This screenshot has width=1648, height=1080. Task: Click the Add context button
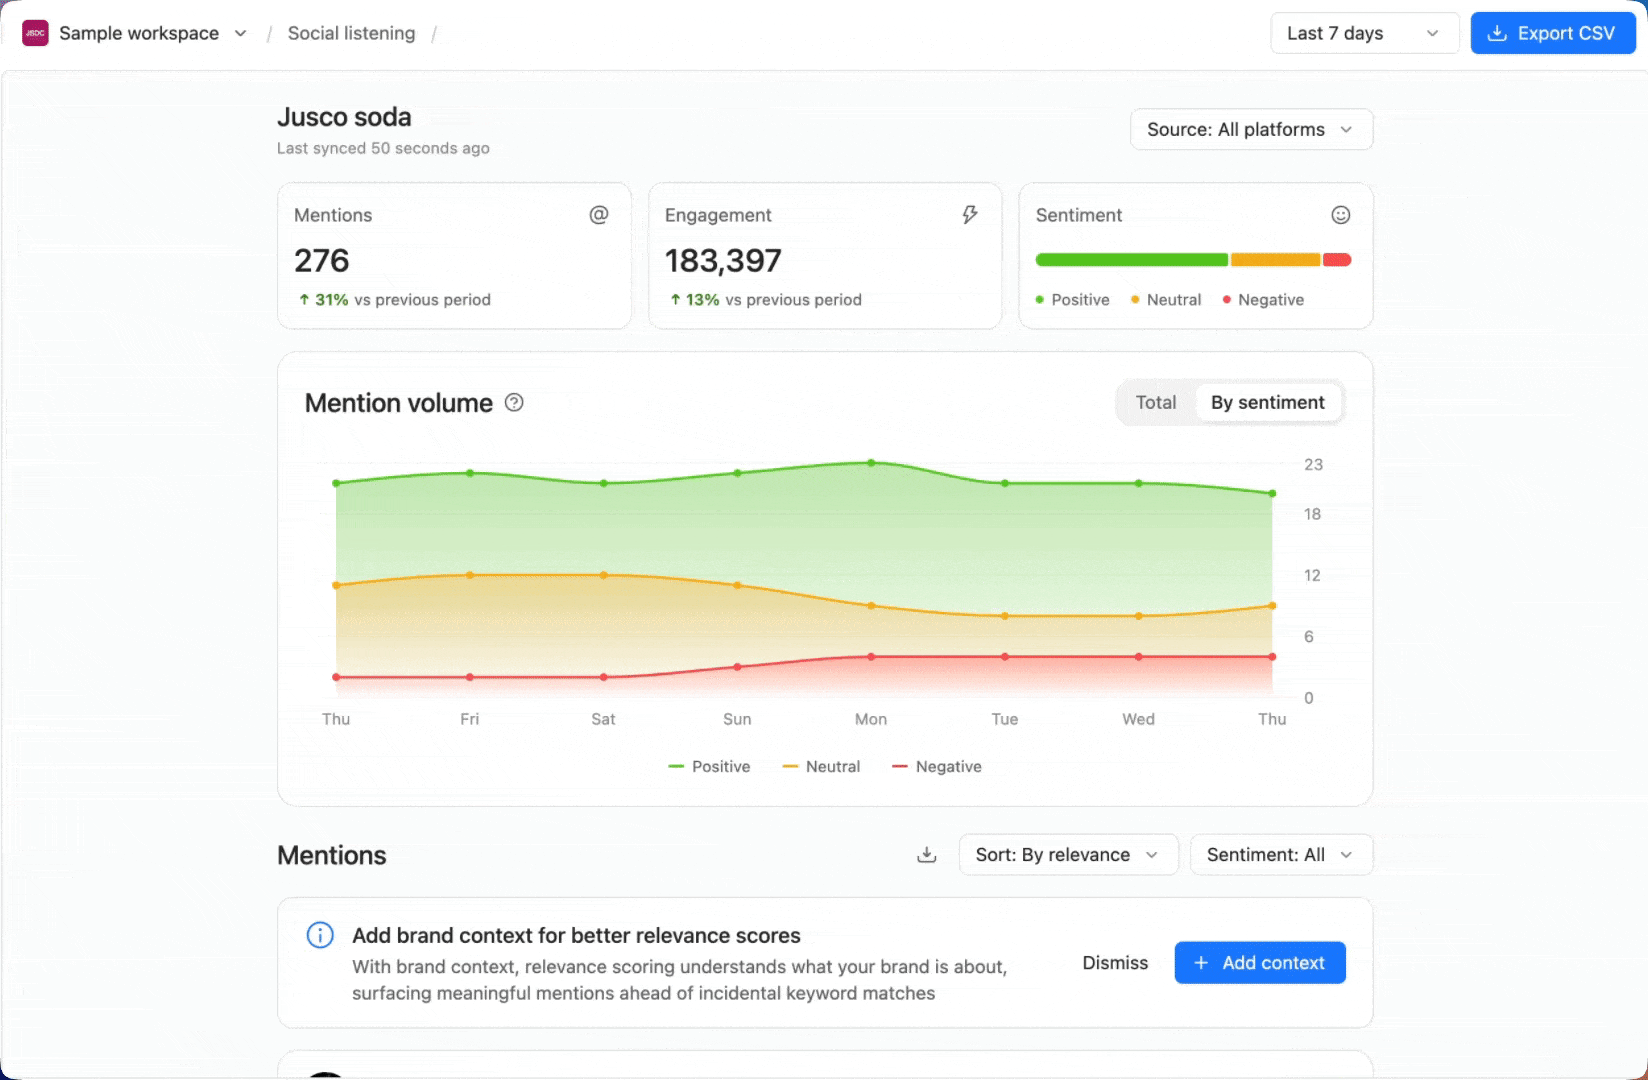tap(1260, 963)
